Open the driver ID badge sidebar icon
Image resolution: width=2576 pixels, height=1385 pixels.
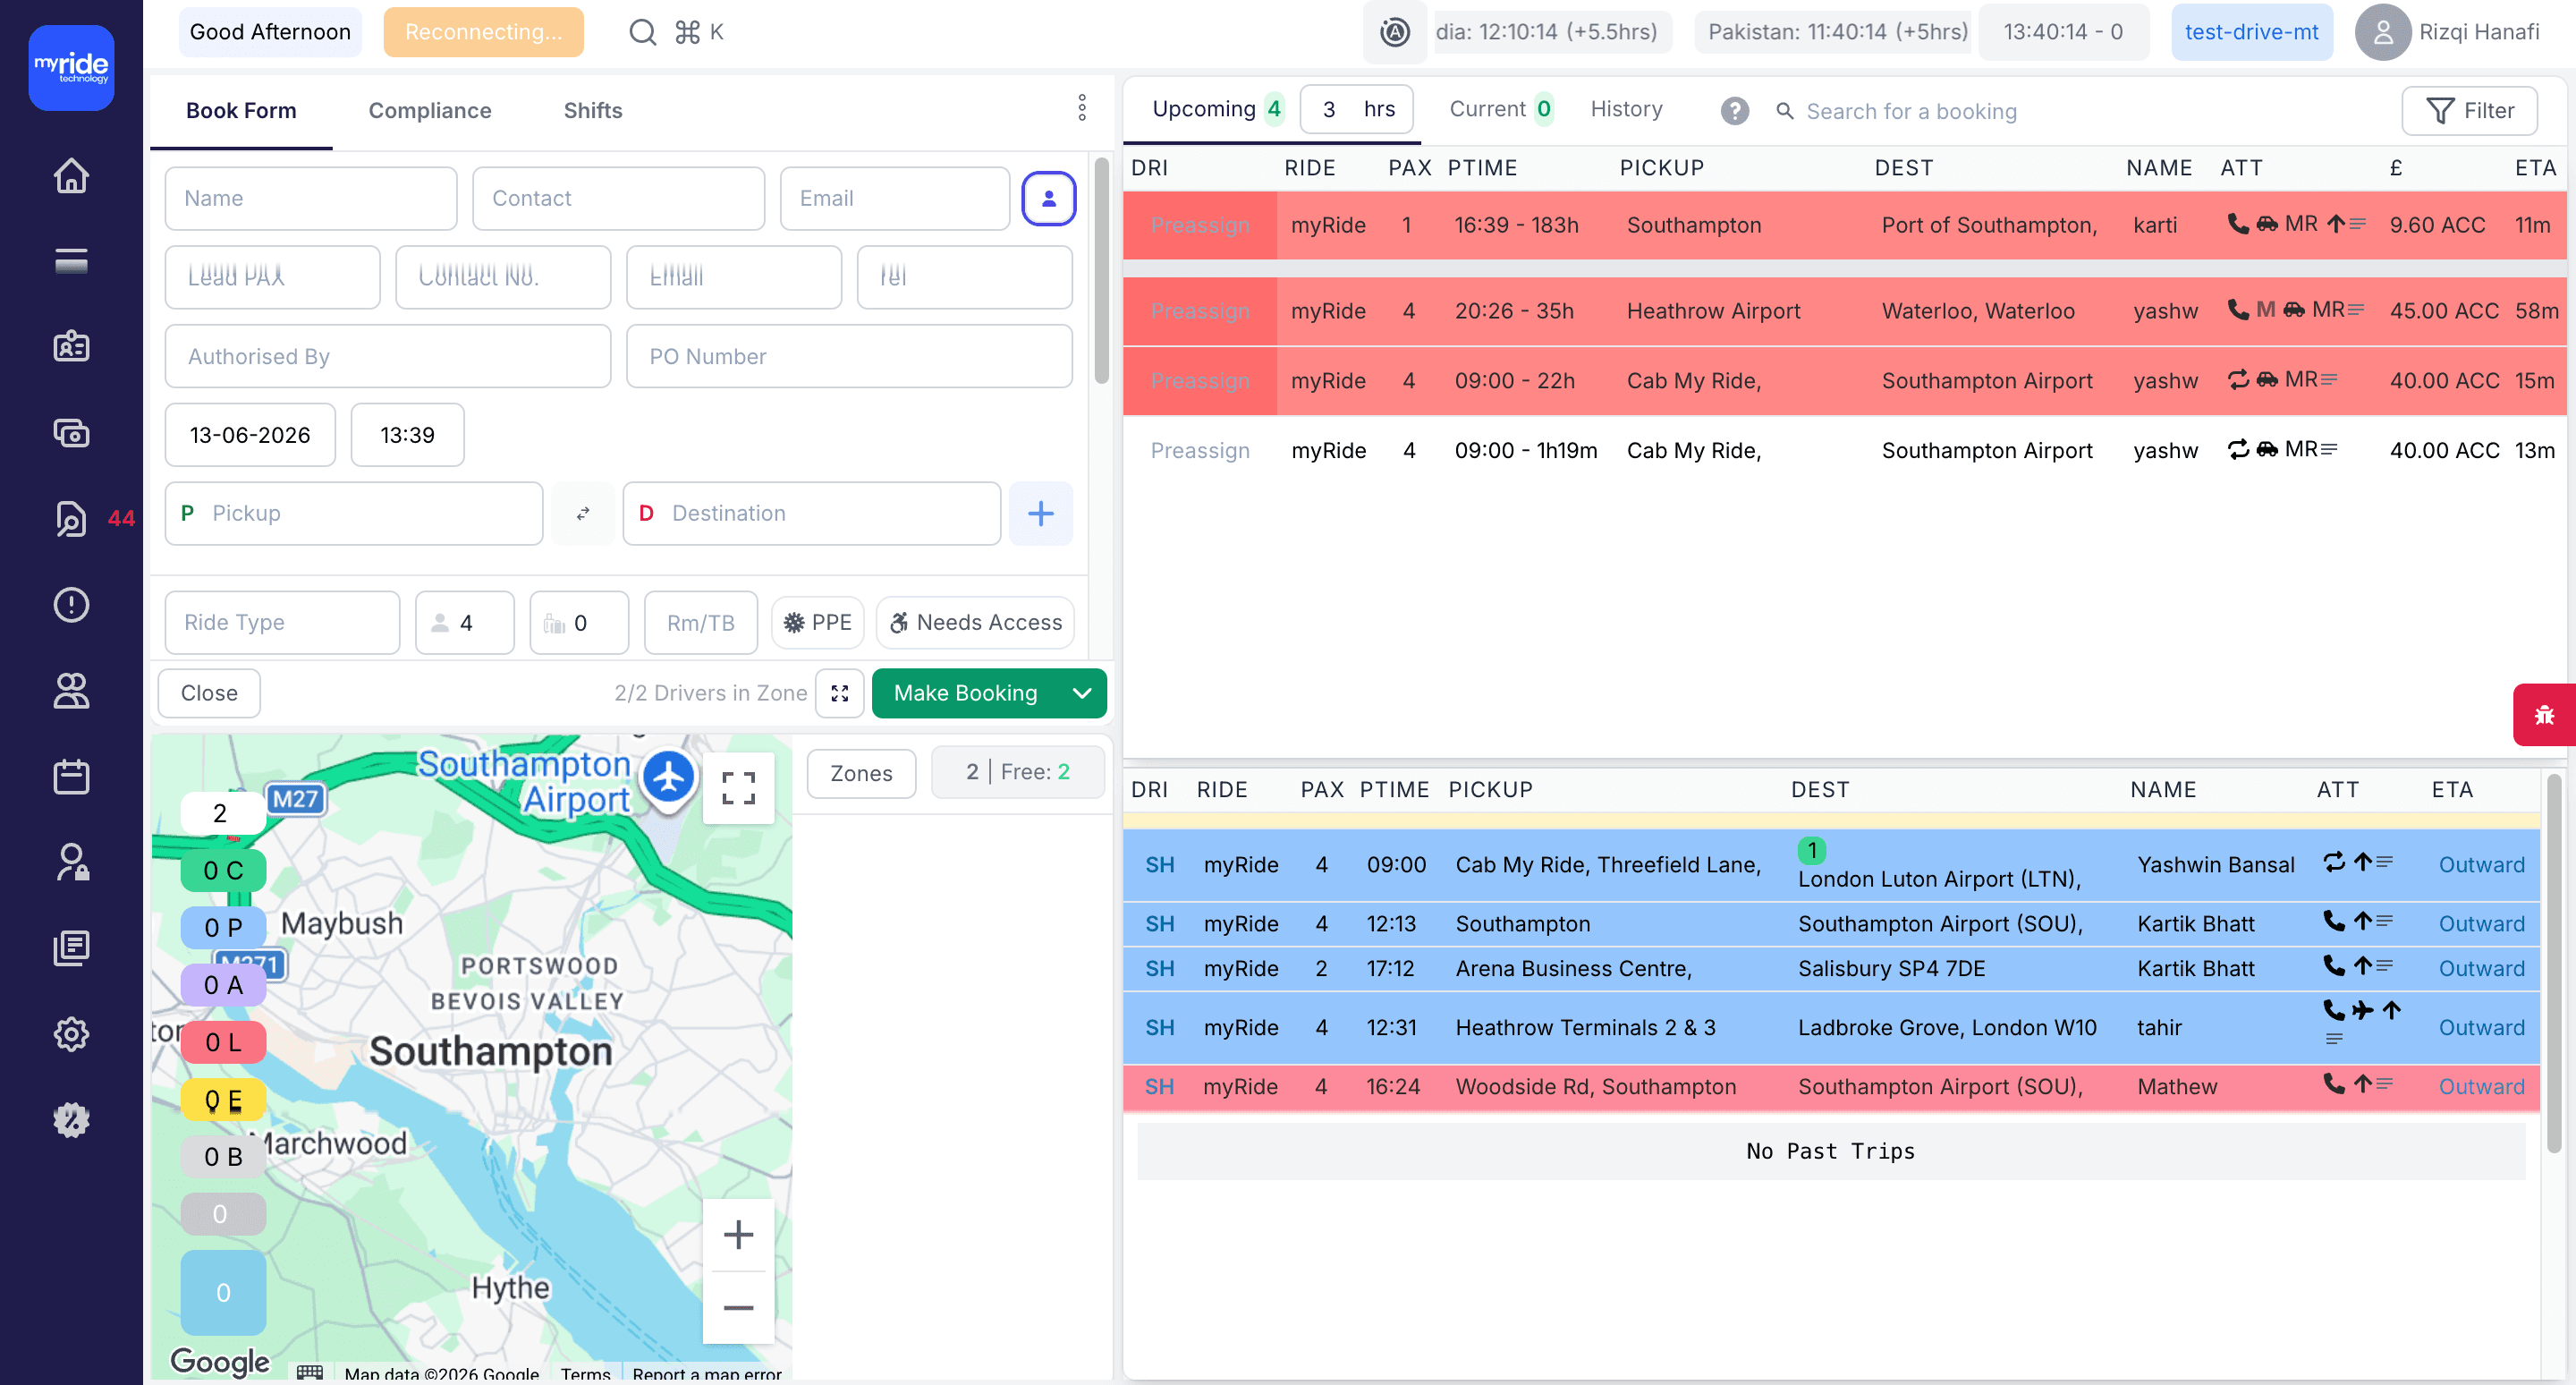(x=71, y=346)
